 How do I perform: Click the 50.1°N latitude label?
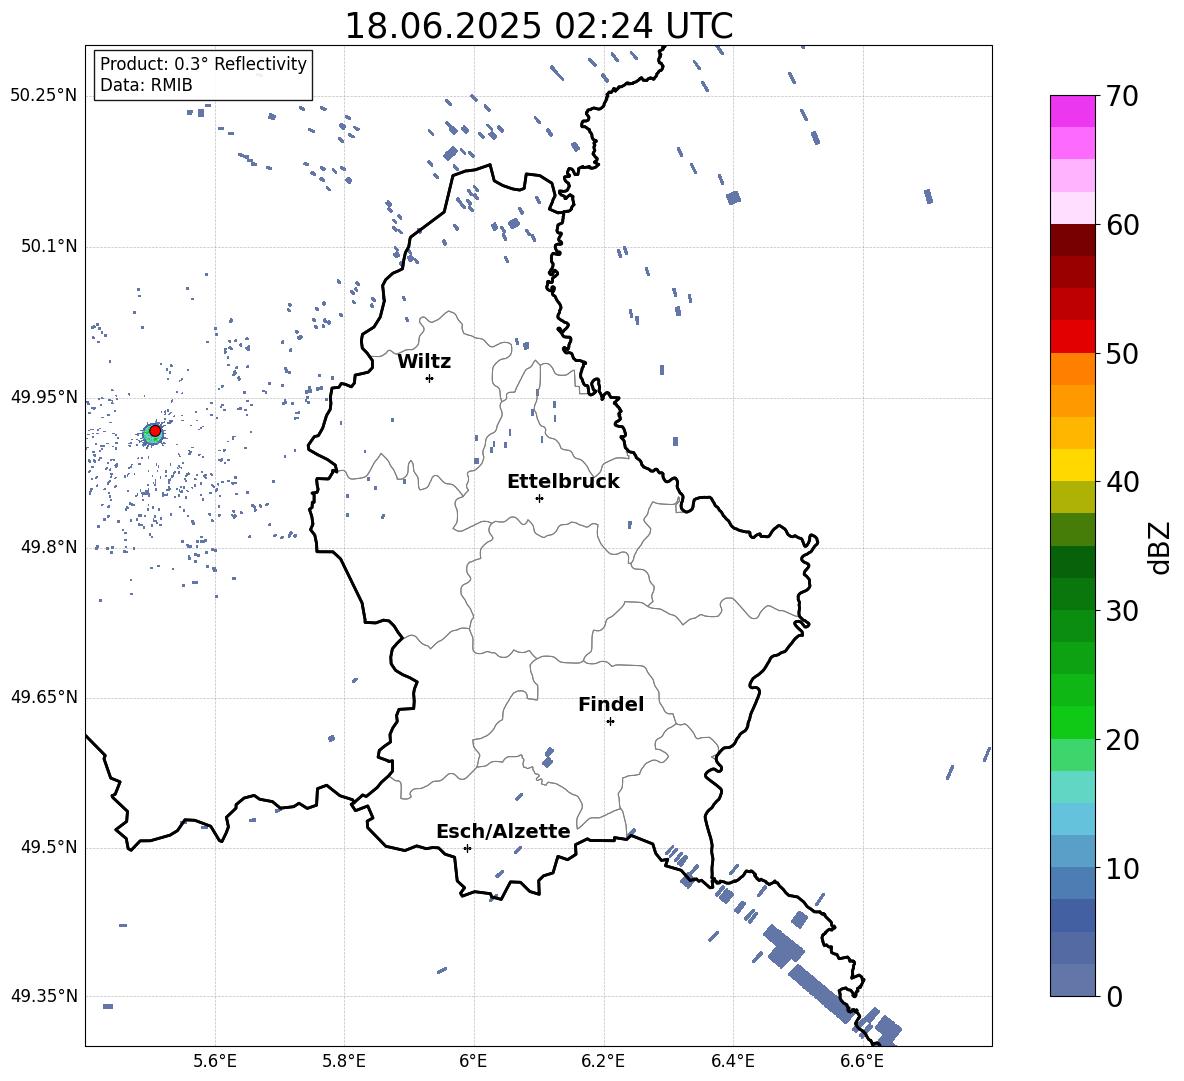[49, 246]
